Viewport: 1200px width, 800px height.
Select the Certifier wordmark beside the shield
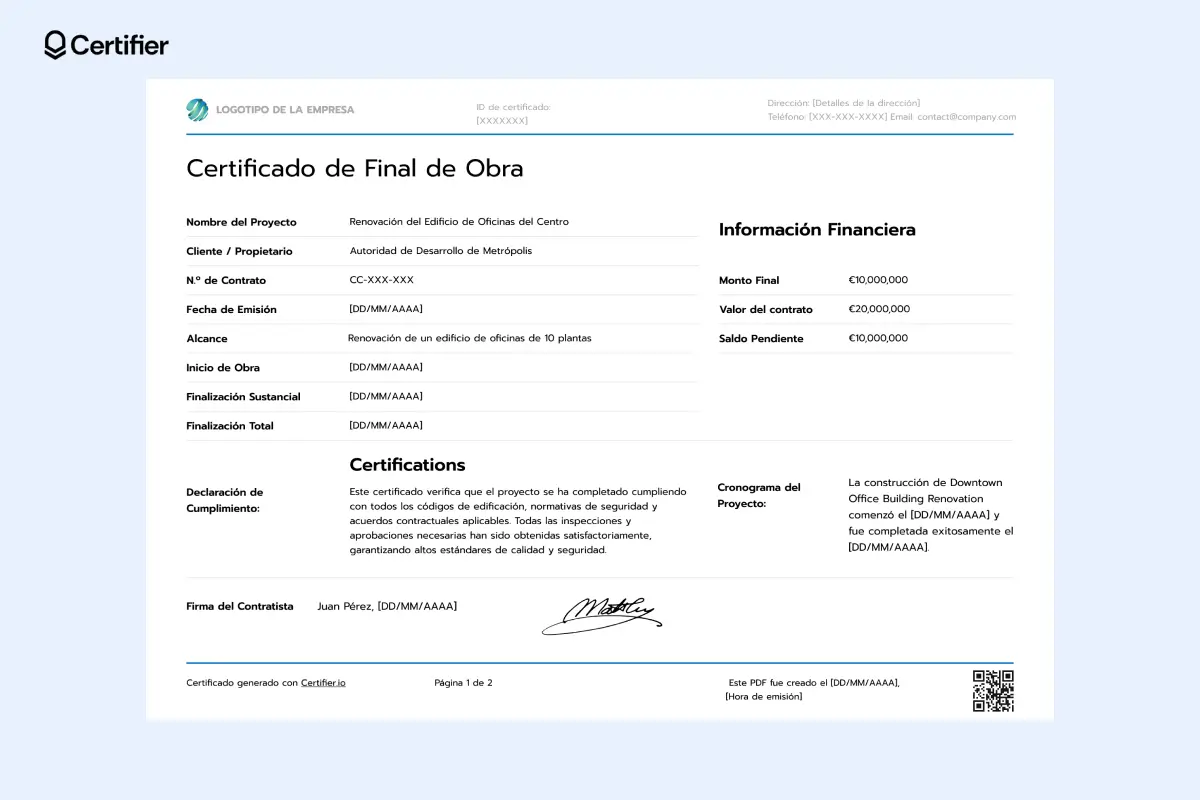(120, 45)
